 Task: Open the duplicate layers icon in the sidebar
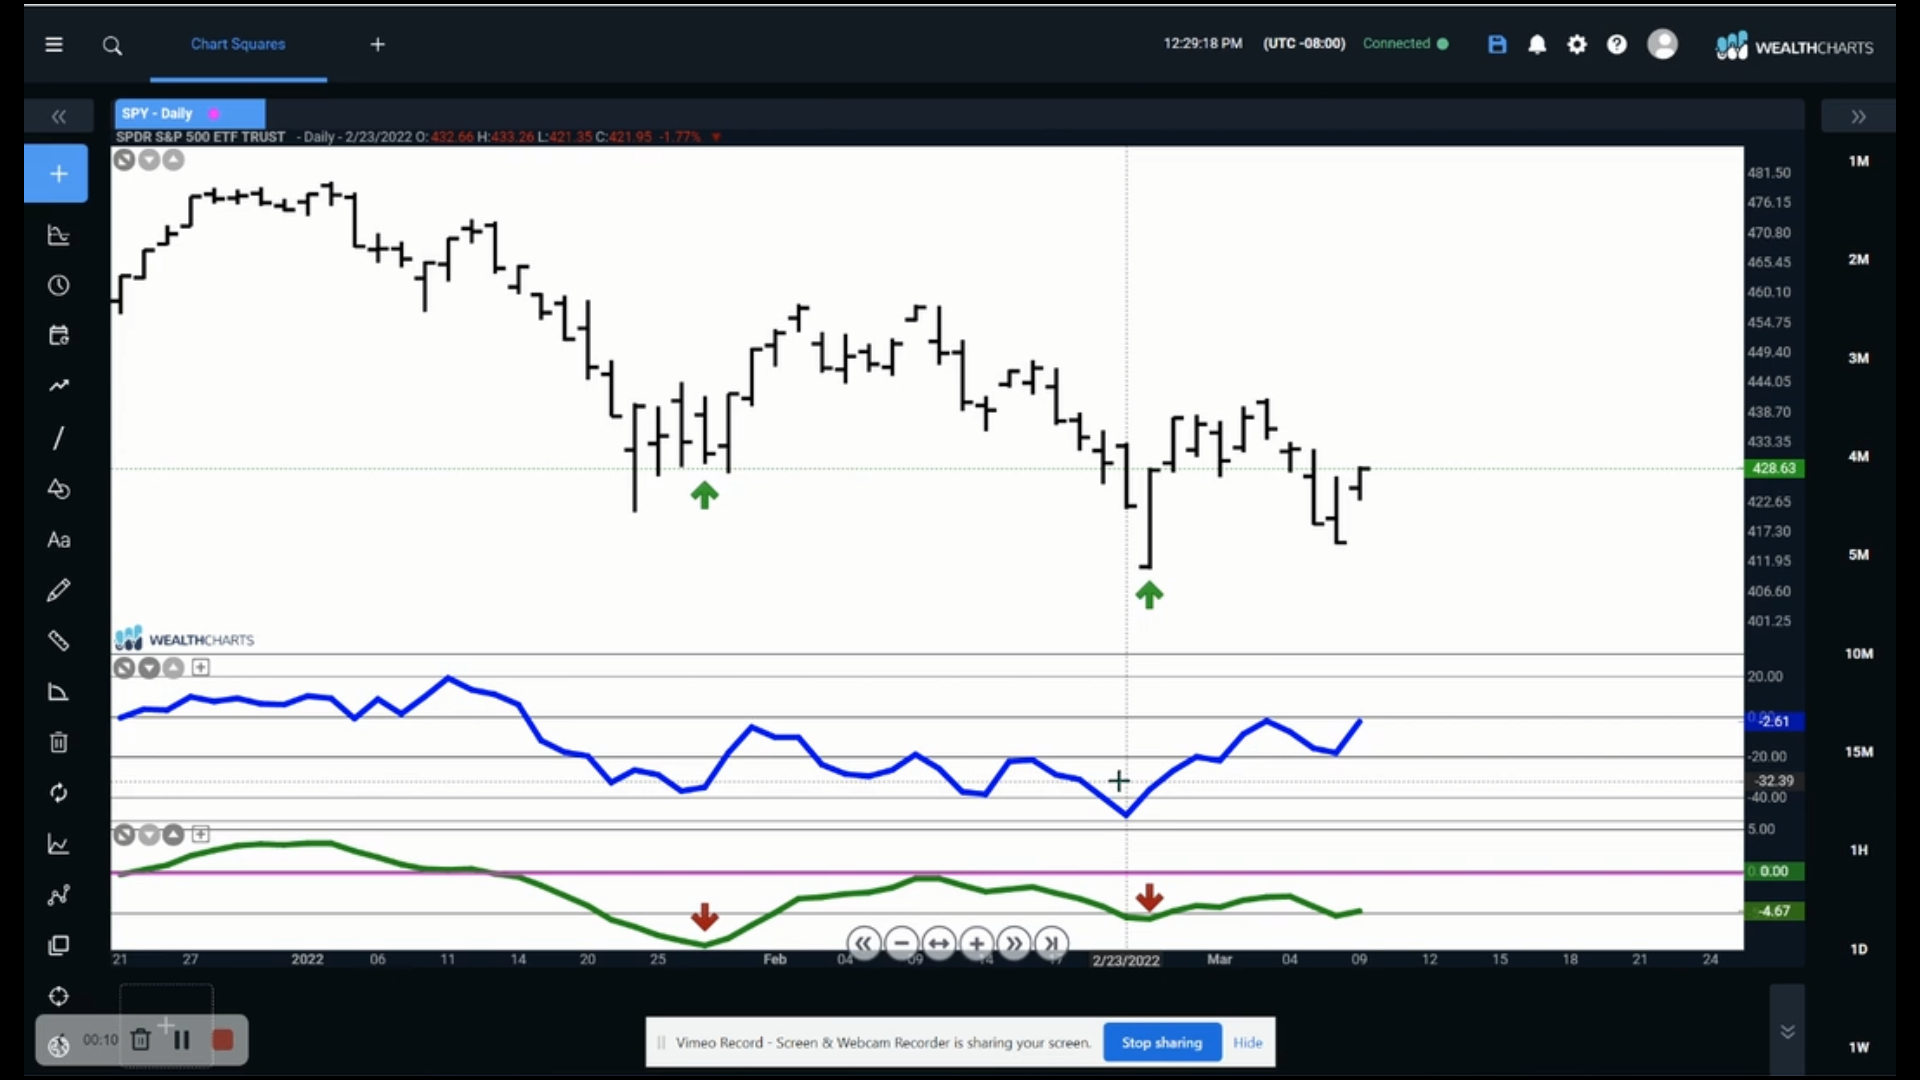click(59, 946)
